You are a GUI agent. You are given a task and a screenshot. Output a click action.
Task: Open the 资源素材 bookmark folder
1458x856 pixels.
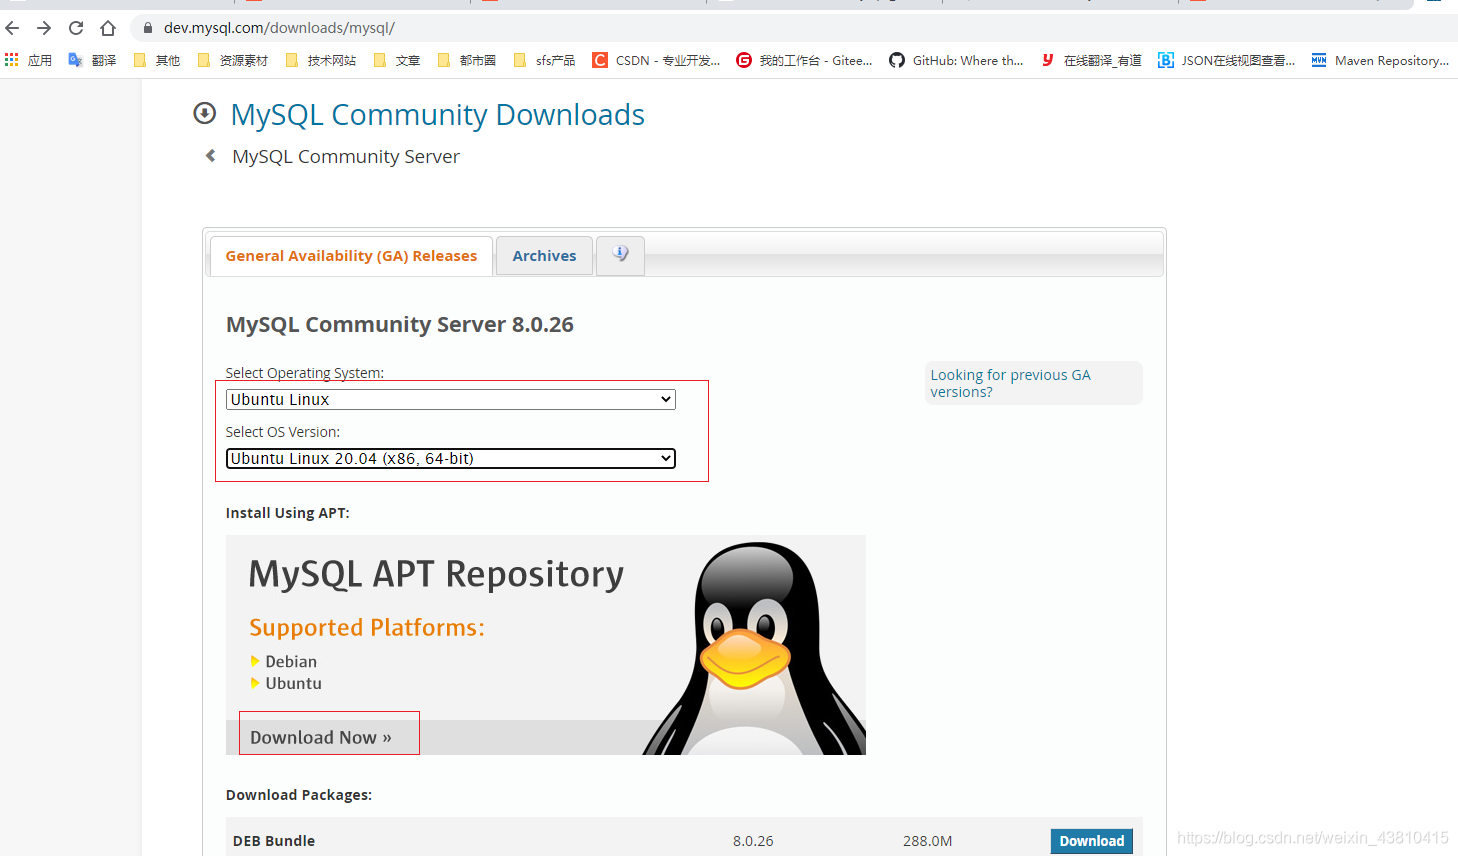[x=233, y=60]
